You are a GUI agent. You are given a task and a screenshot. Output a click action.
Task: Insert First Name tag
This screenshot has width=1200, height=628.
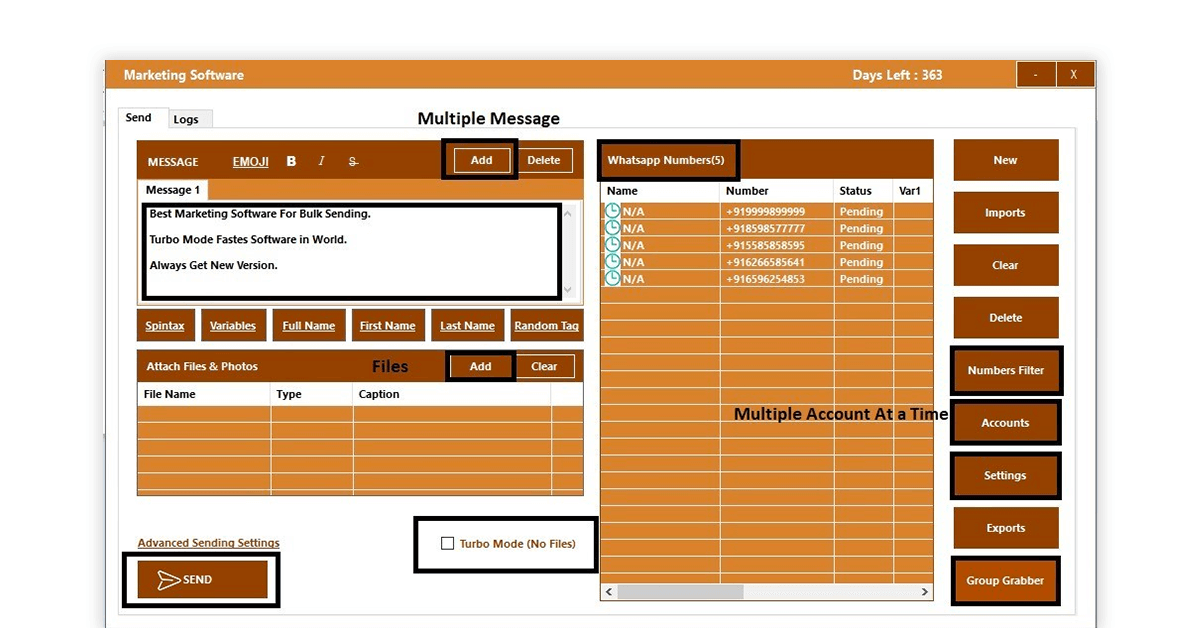(388, 325)
